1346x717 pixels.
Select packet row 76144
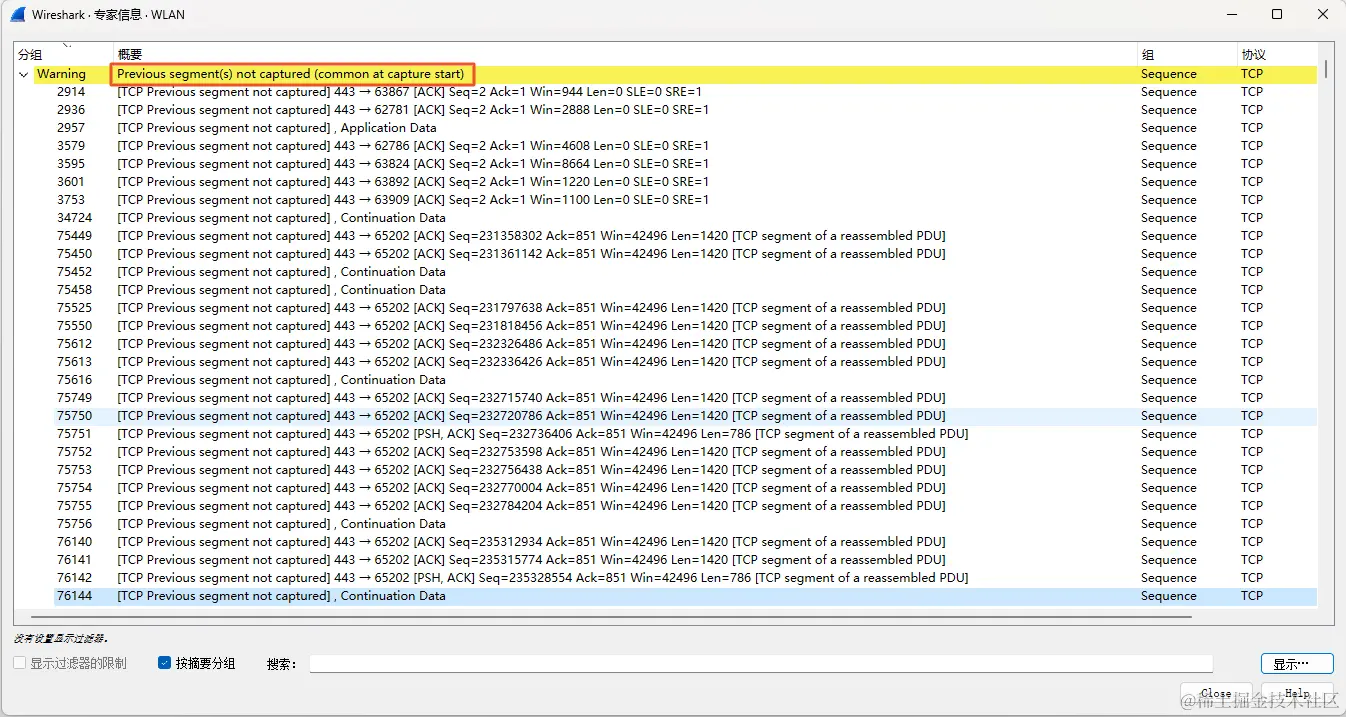[x=685, y=596]
